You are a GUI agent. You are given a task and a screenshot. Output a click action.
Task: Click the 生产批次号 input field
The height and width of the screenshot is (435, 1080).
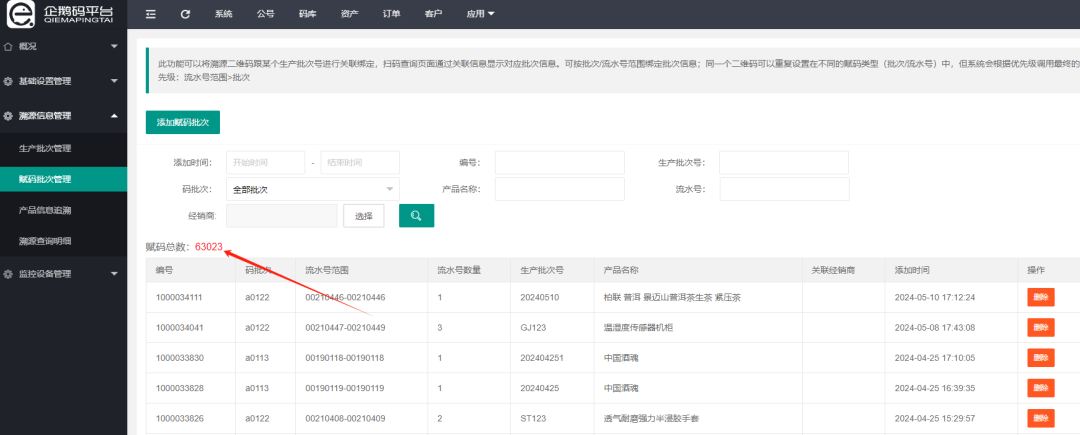[783, 162]
